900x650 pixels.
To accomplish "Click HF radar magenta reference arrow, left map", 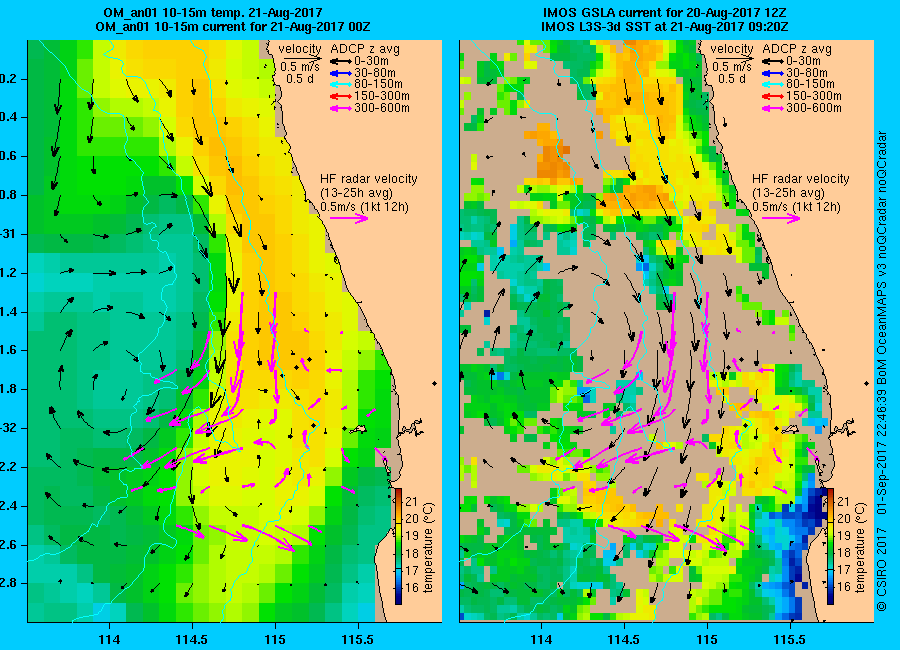I will [349, 218].
